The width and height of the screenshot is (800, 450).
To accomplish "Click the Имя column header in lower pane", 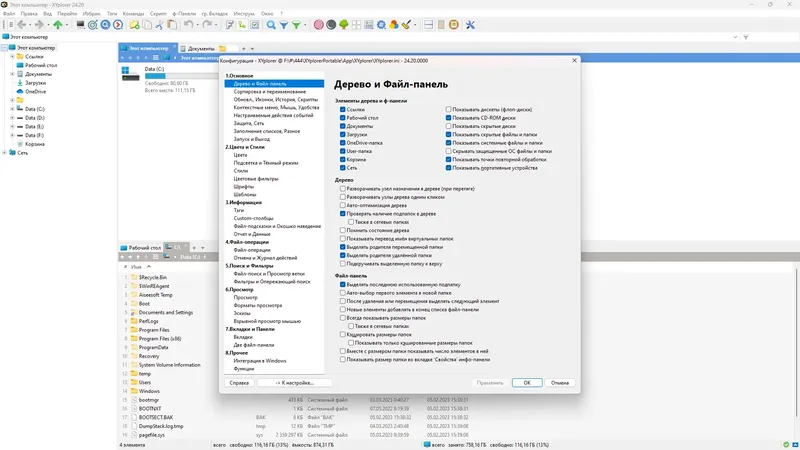I will coord(136,266).
